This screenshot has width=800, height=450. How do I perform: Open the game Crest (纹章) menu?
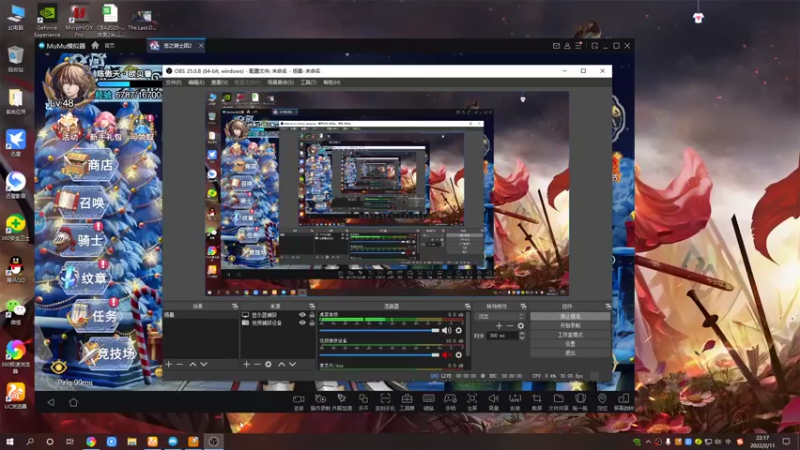point(84,278)
